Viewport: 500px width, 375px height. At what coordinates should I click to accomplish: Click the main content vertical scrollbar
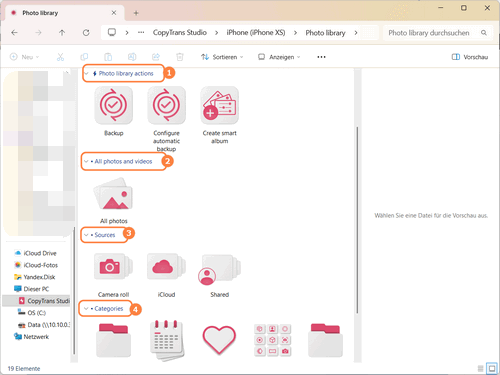[x=357, y=220]
